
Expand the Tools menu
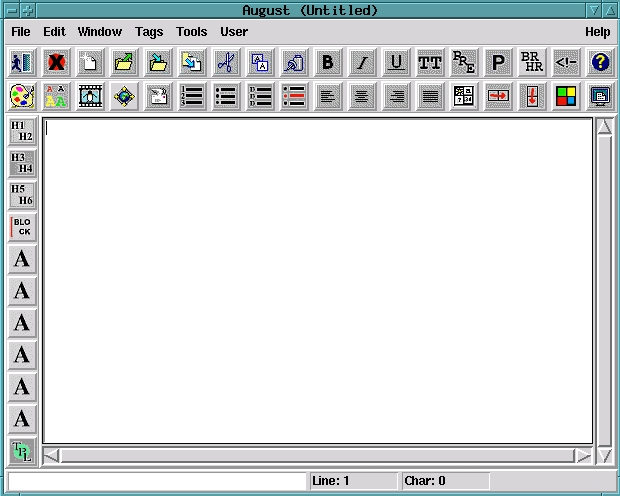tap(191, 32)
